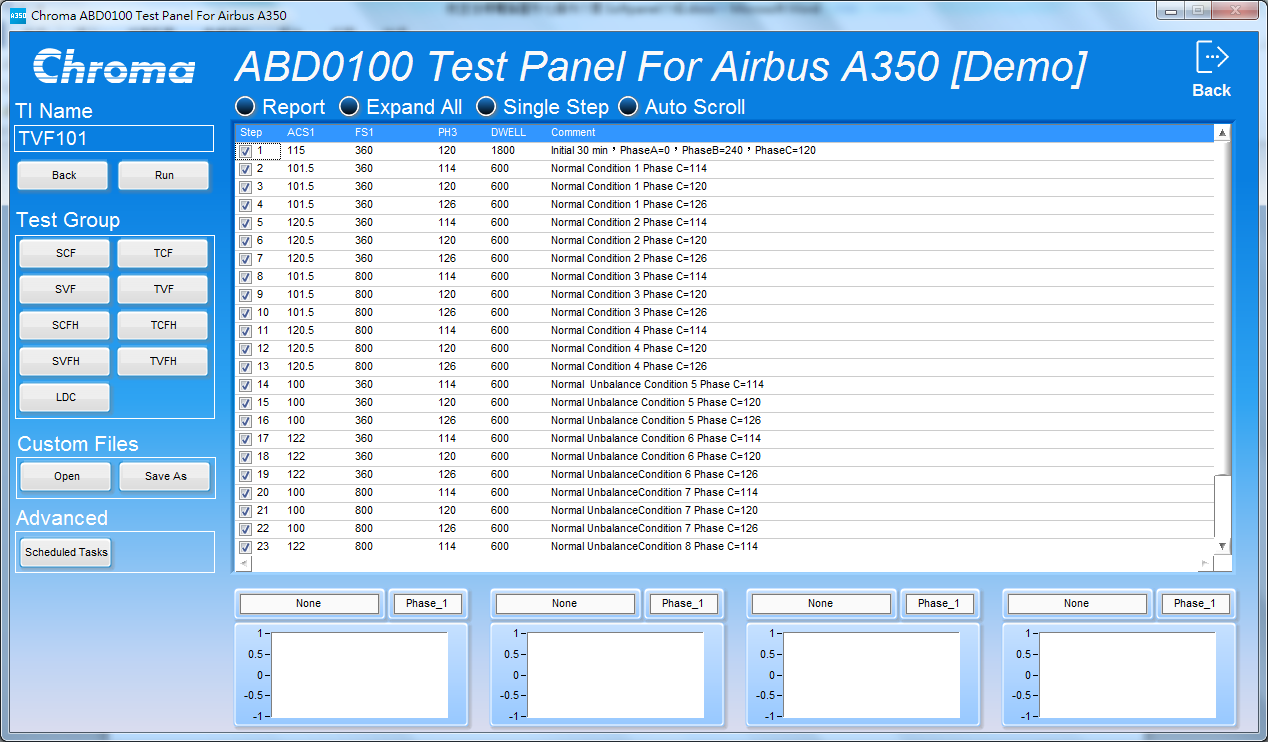Click the FS1 column header

(x=364, y=132)
